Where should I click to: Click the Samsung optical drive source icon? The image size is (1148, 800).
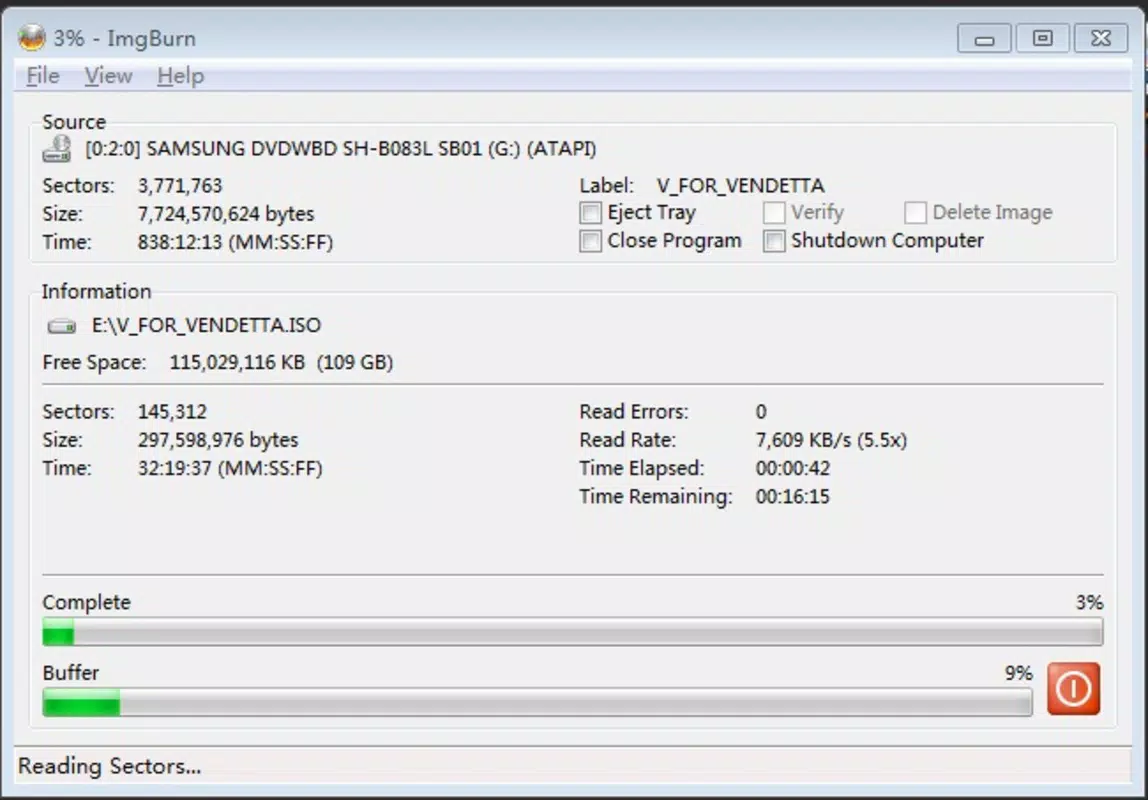[57, 149]
